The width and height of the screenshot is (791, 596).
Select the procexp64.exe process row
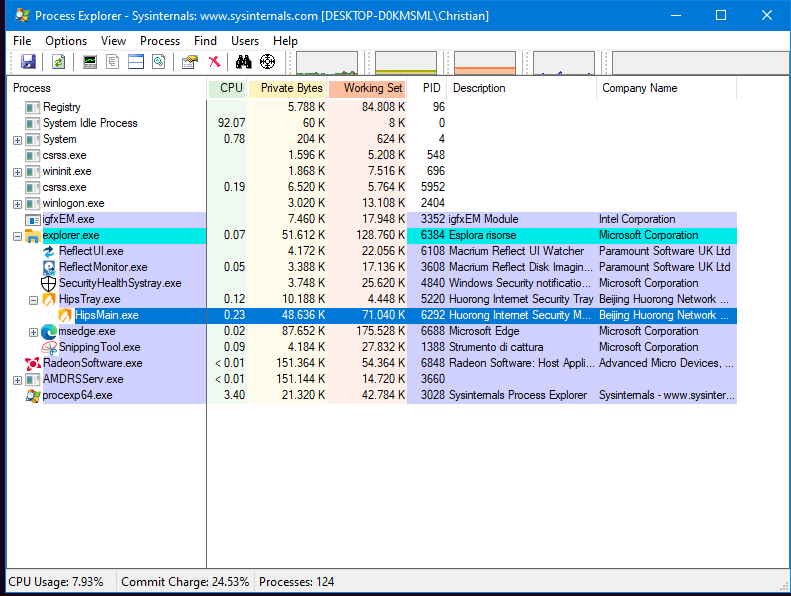point(78,395)
